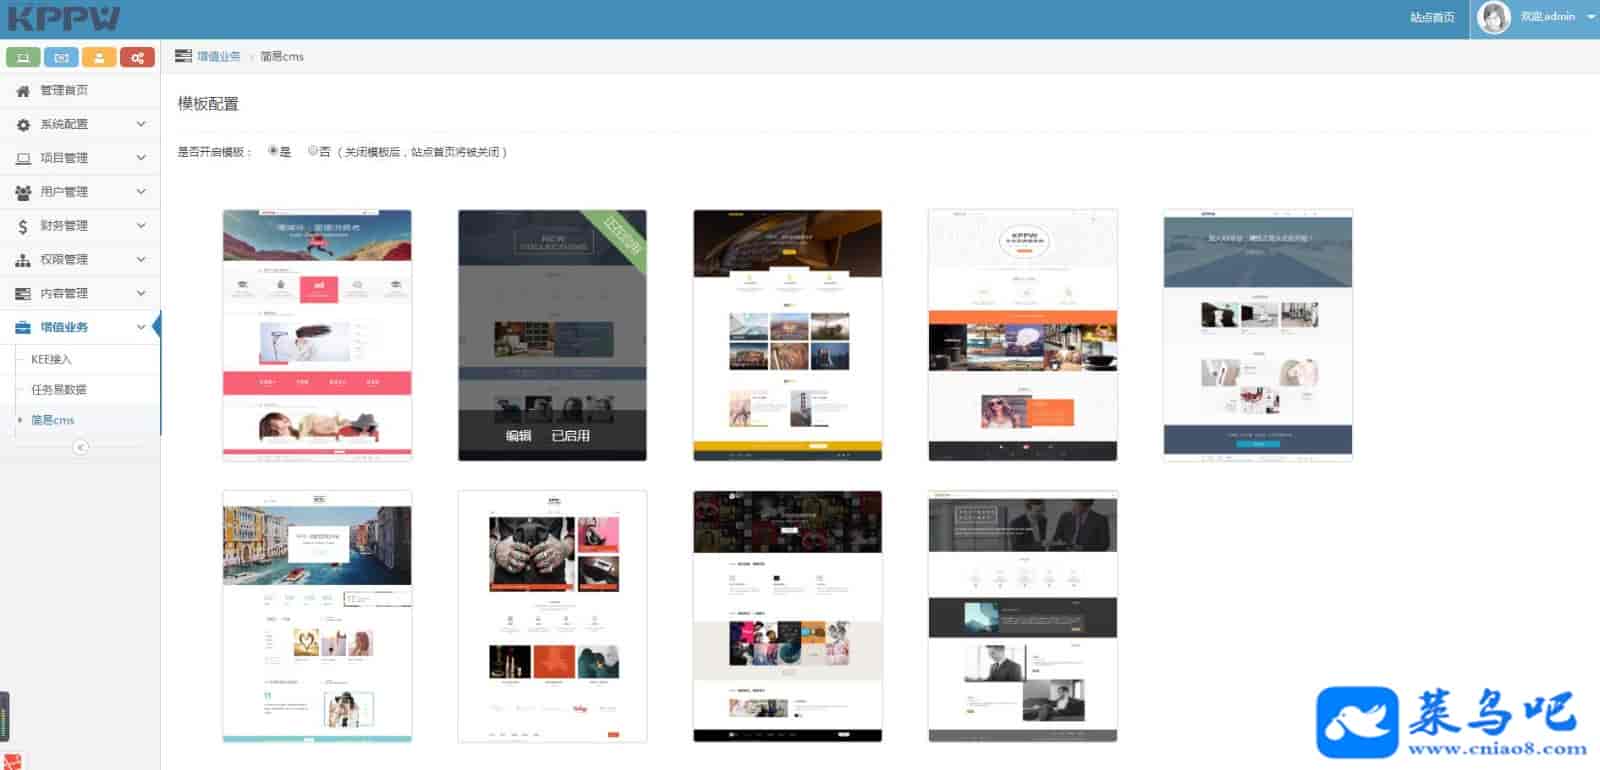Screen dimensions: 1600x770
Task: Click the blue shortcut button in sidebar
Action: (x=61, y=58)
